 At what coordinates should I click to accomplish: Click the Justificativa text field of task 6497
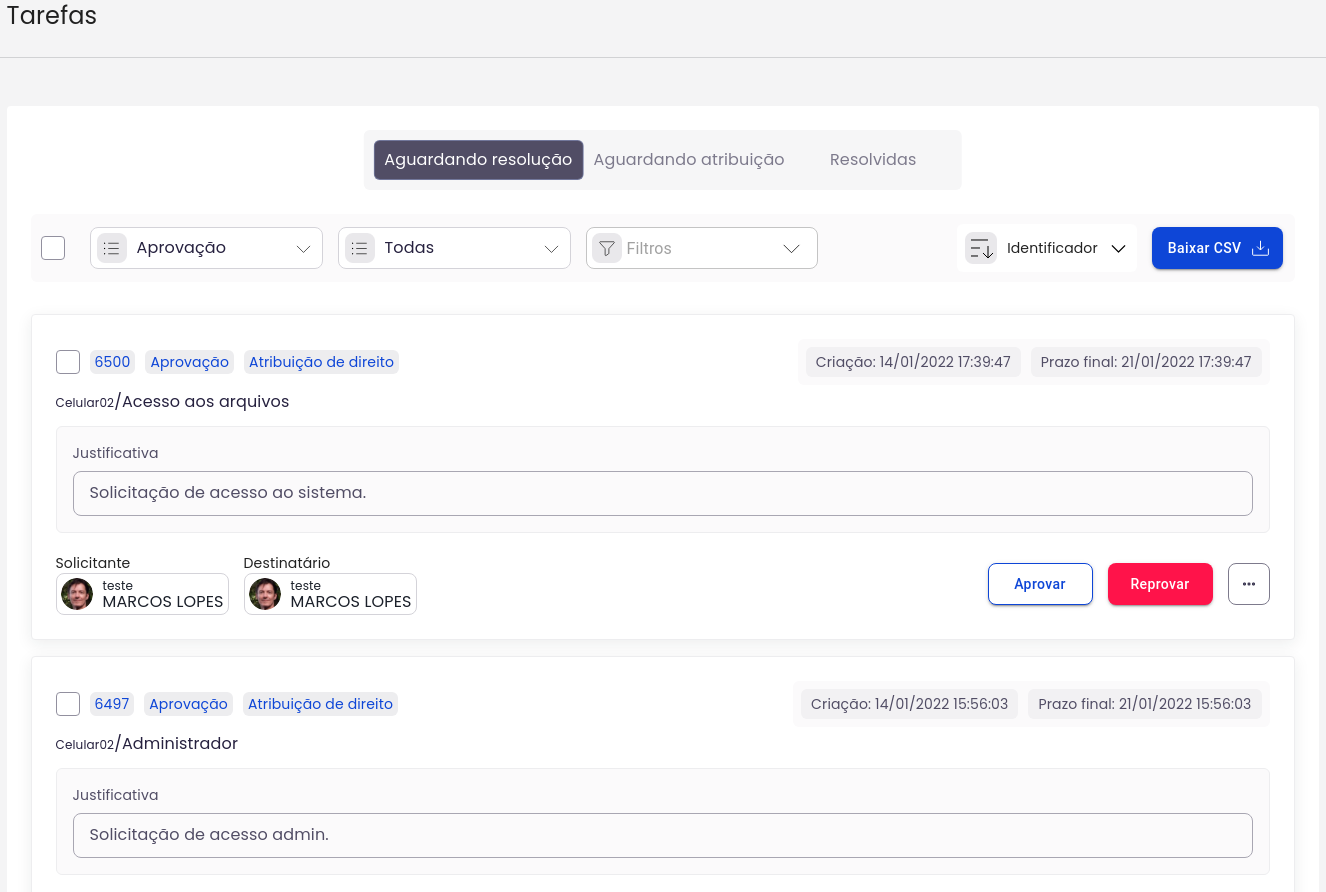click(662, 835)
